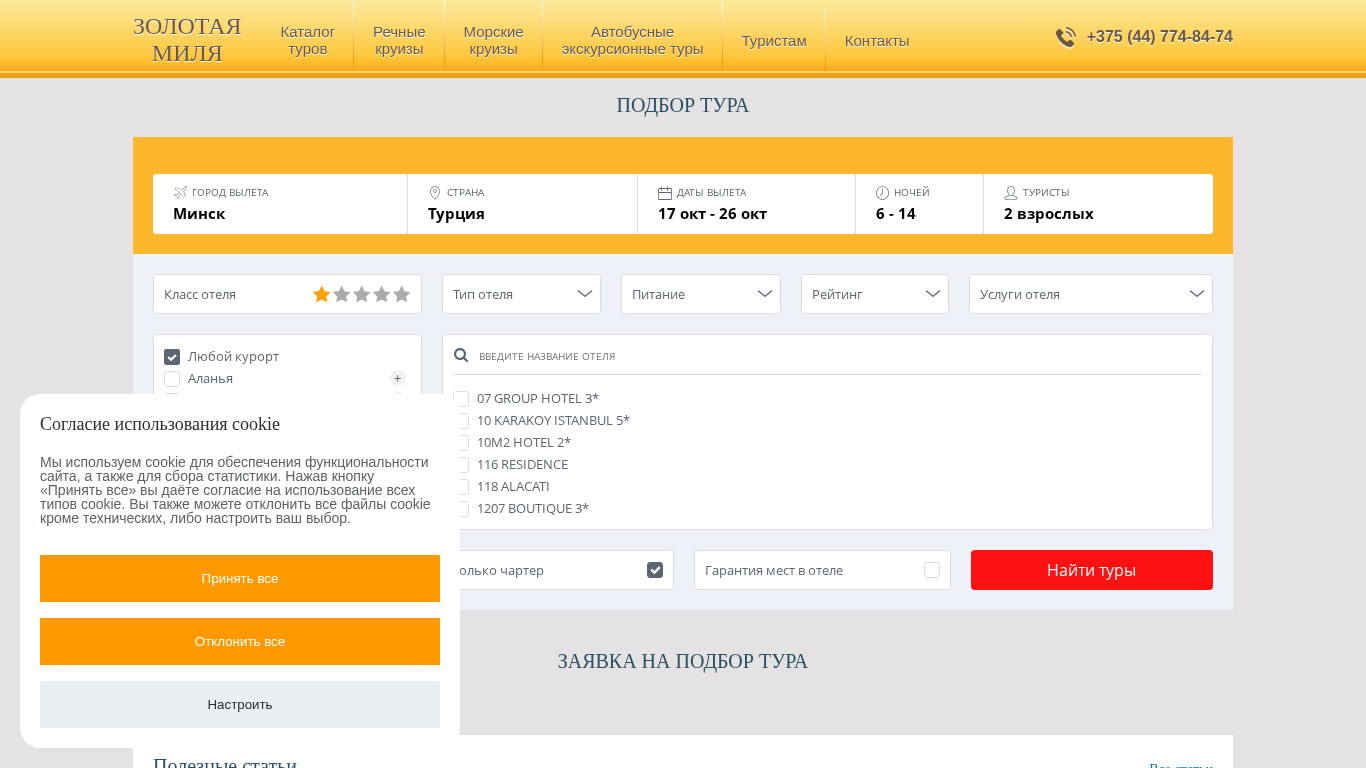Enable Гарантия мест в отеле checkbox
This screenshot has width=1366, height=768.
pos(932,570)
